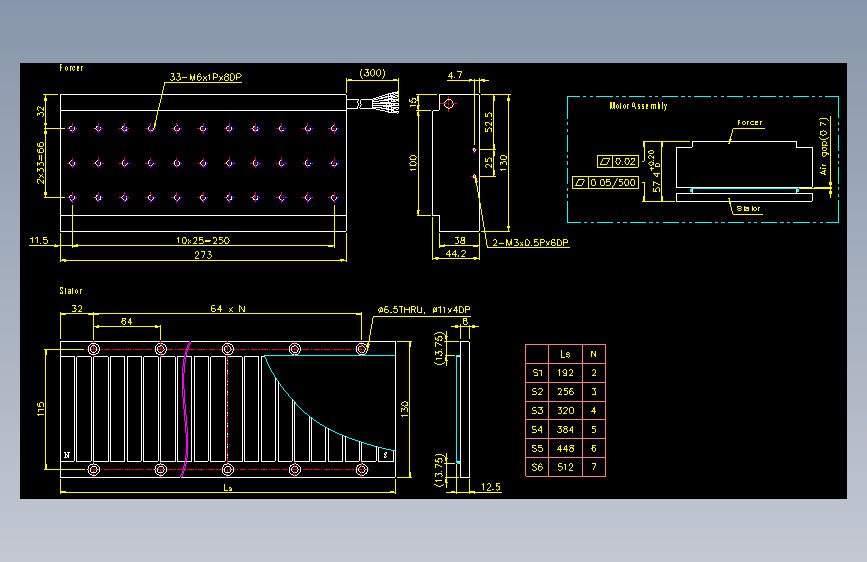Select the 64 x N dimension
867x562 pixels.
click(228, 309)
